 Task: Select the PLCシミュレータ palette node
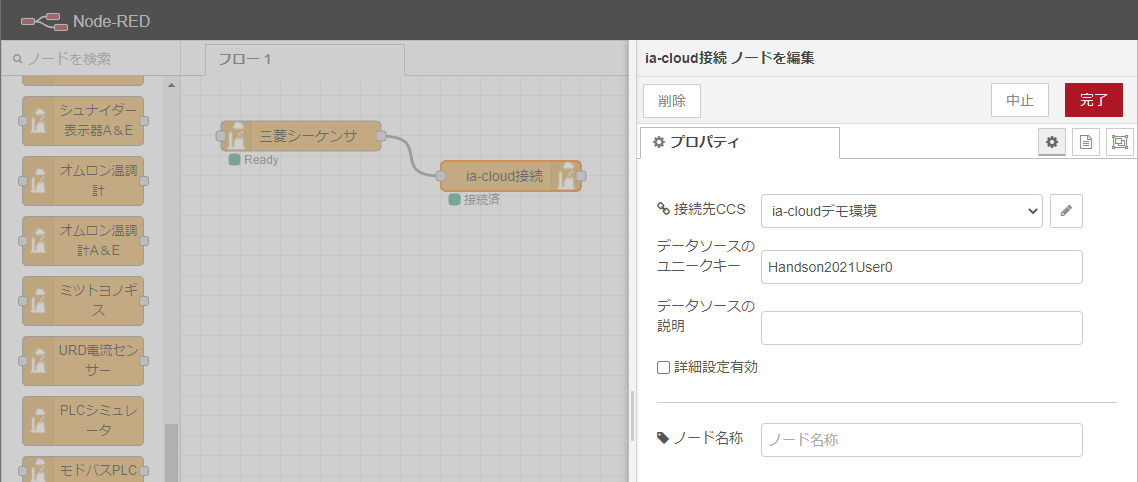pyautogui.click(x=83, y=420)
